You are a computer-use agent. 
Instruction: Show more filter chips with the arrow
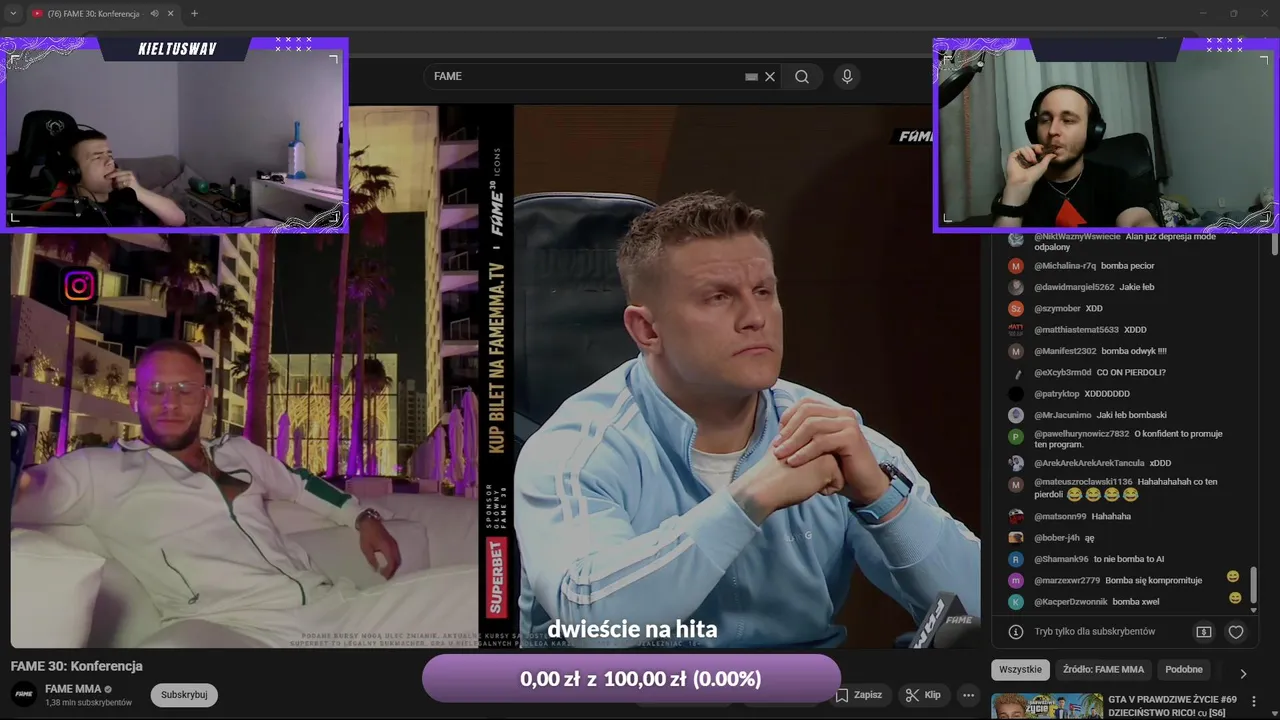1243,673
